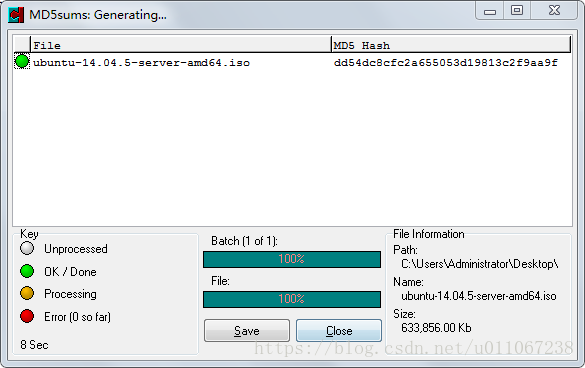Maximize the MD5sums window
585x368 pixels.
(517, 10)
